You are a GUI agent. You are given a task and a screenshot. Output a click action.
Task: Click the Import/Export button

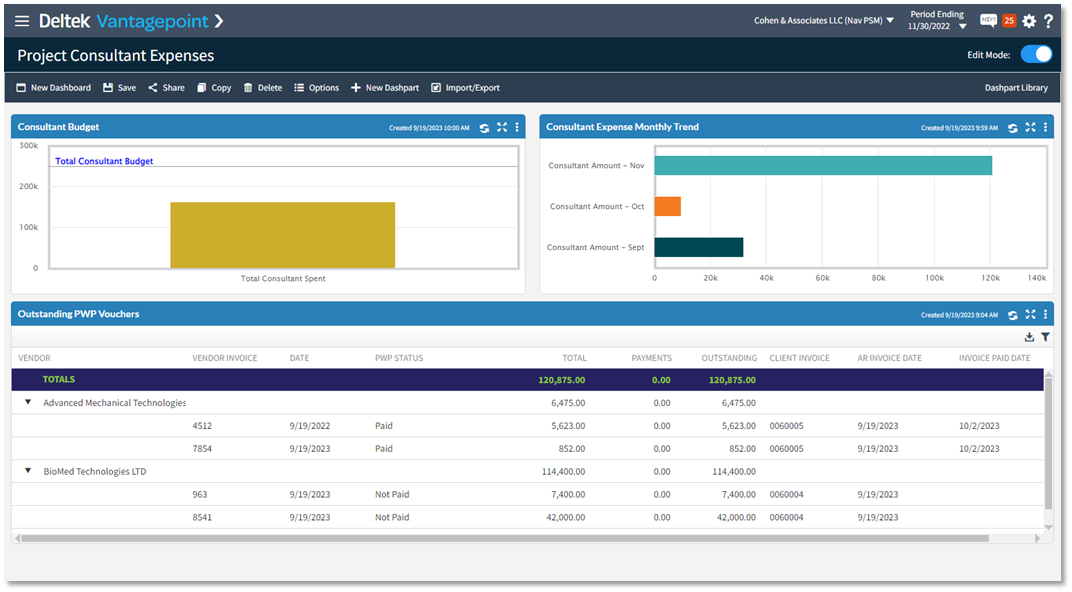click(465, 88)
